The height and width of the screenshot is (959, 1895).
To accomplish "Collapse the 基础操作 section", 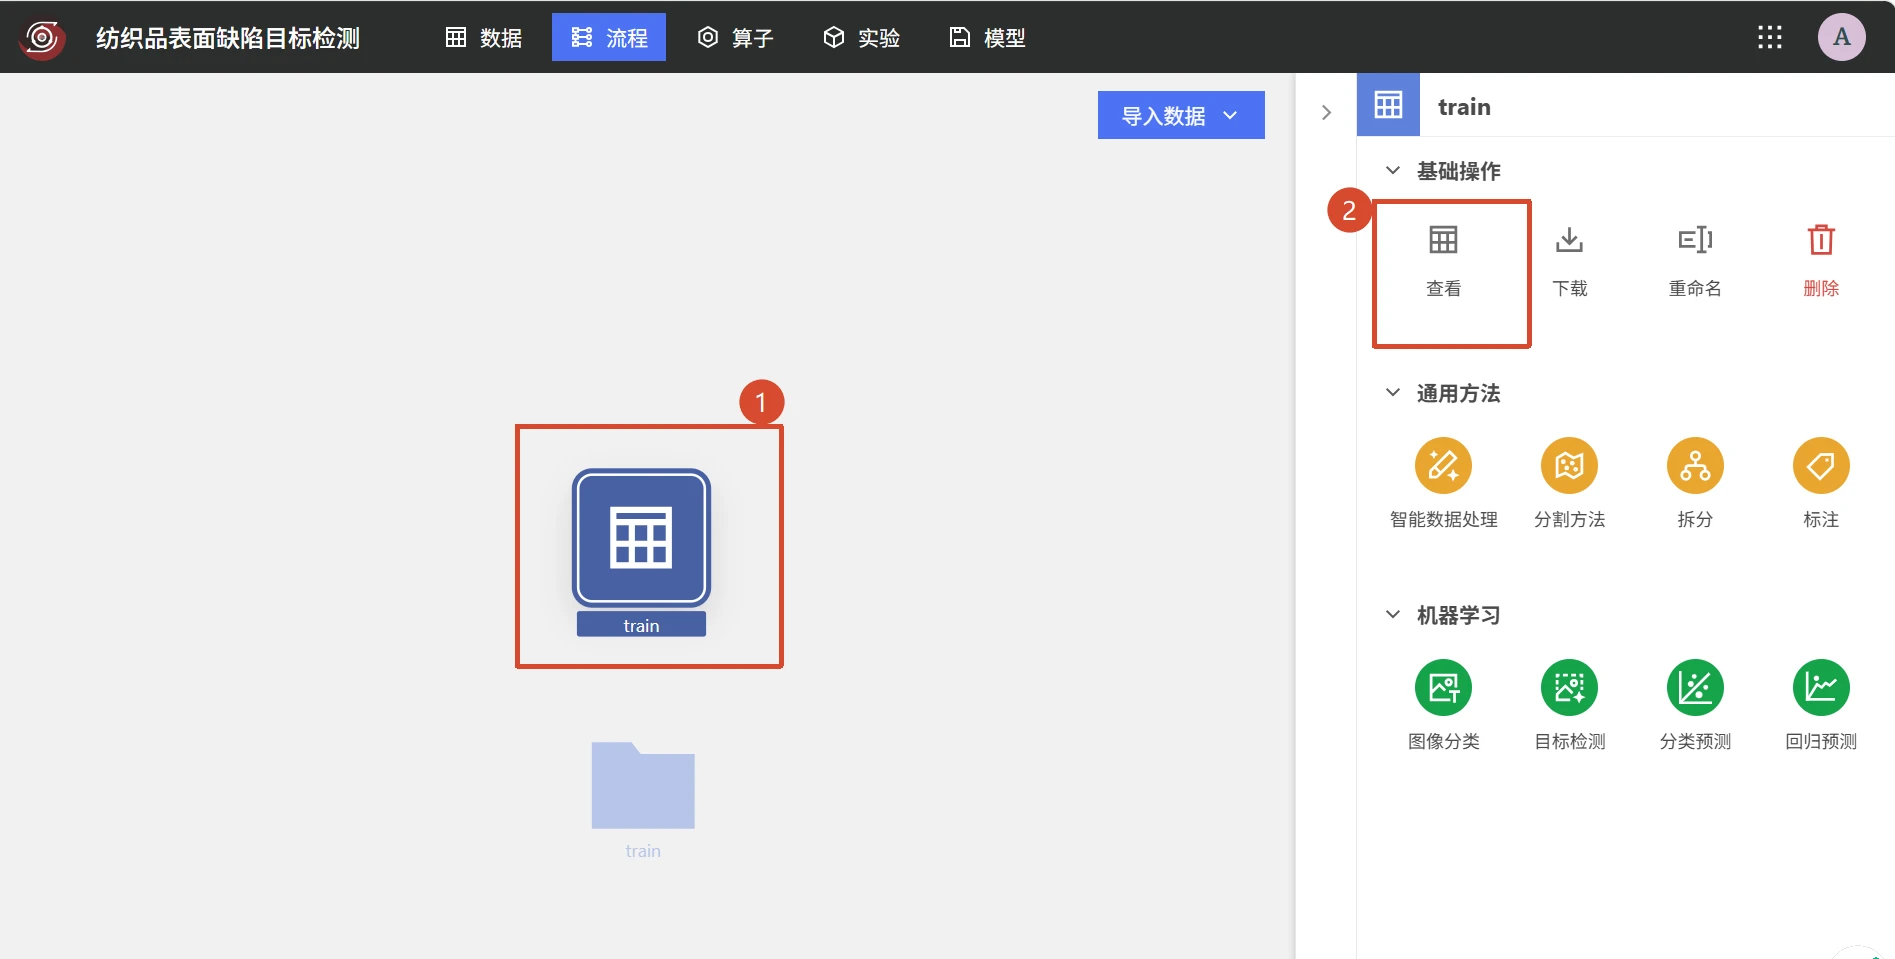I will [x=1392, y=171].
